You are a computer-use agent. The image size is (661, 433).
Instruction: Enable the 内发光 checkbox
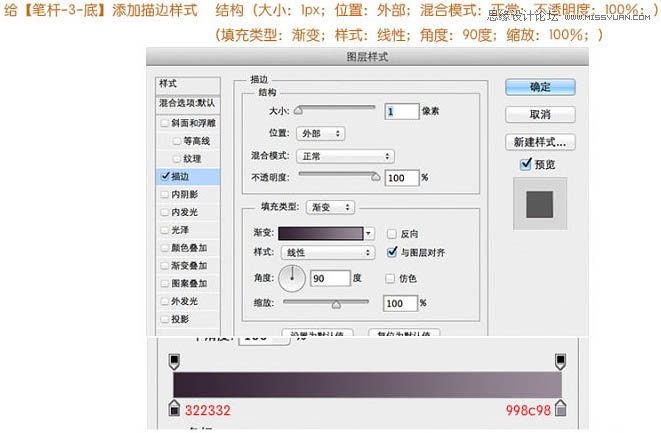tap(164, 212)
